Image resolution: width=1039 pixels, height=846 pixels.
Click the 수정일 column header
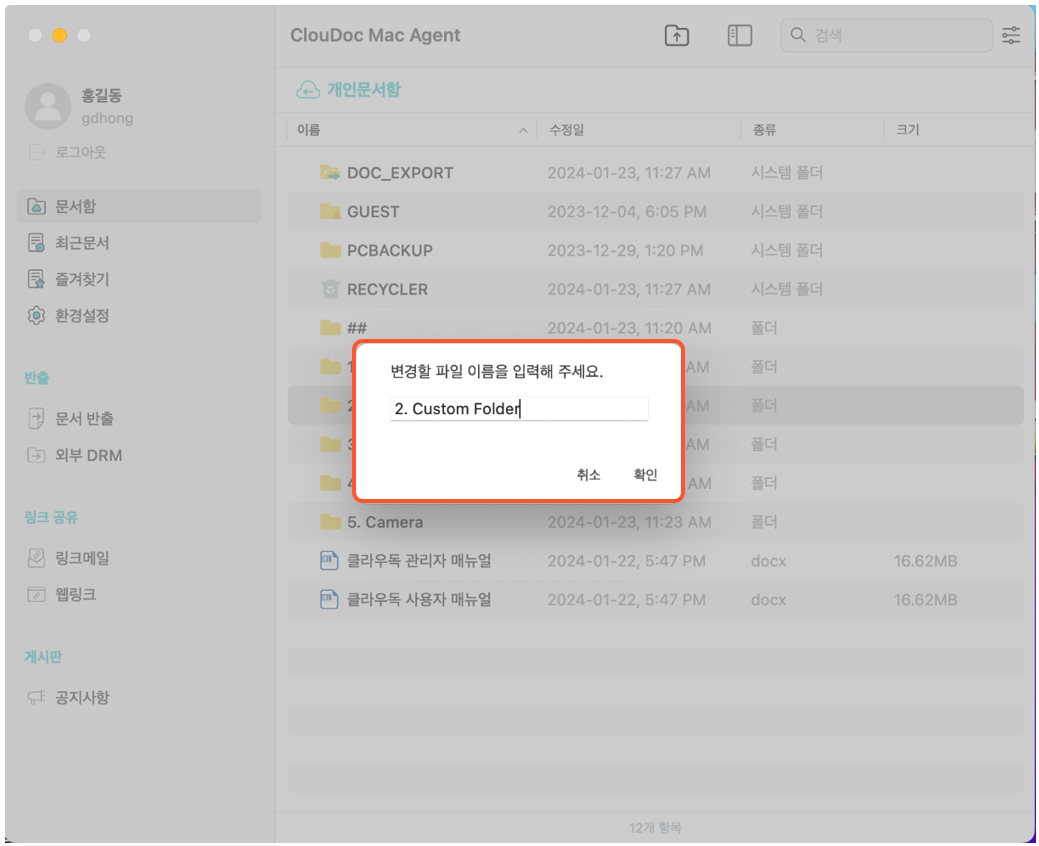point(567,130)
